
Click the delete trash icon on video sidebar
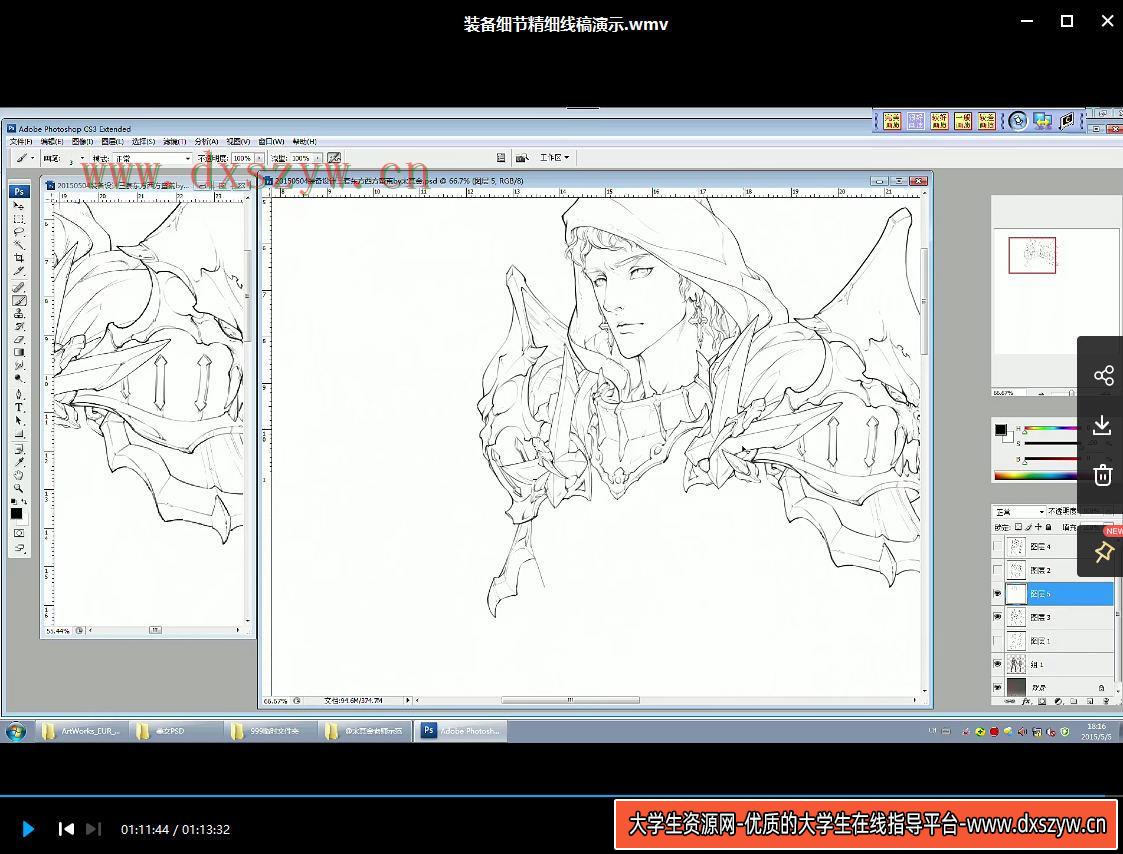click(x=1103, y=474)
